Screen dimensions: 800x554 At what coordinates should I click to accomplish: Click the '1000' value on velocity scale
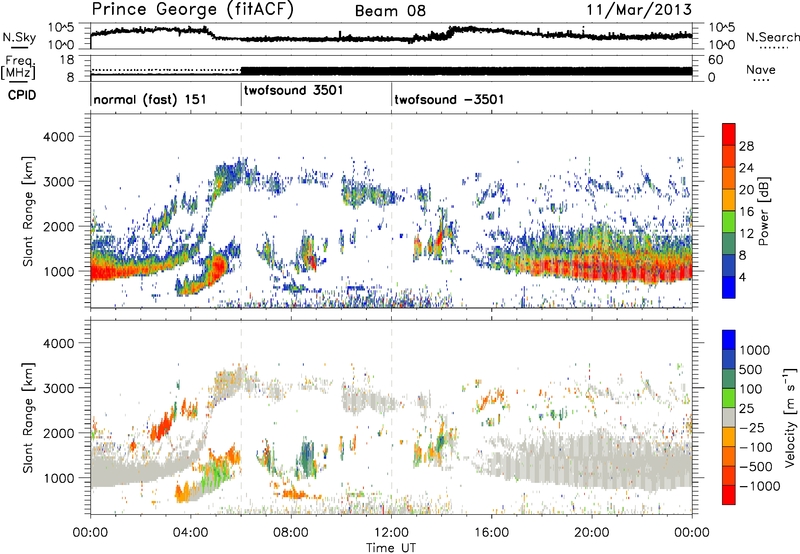point(754,350)
